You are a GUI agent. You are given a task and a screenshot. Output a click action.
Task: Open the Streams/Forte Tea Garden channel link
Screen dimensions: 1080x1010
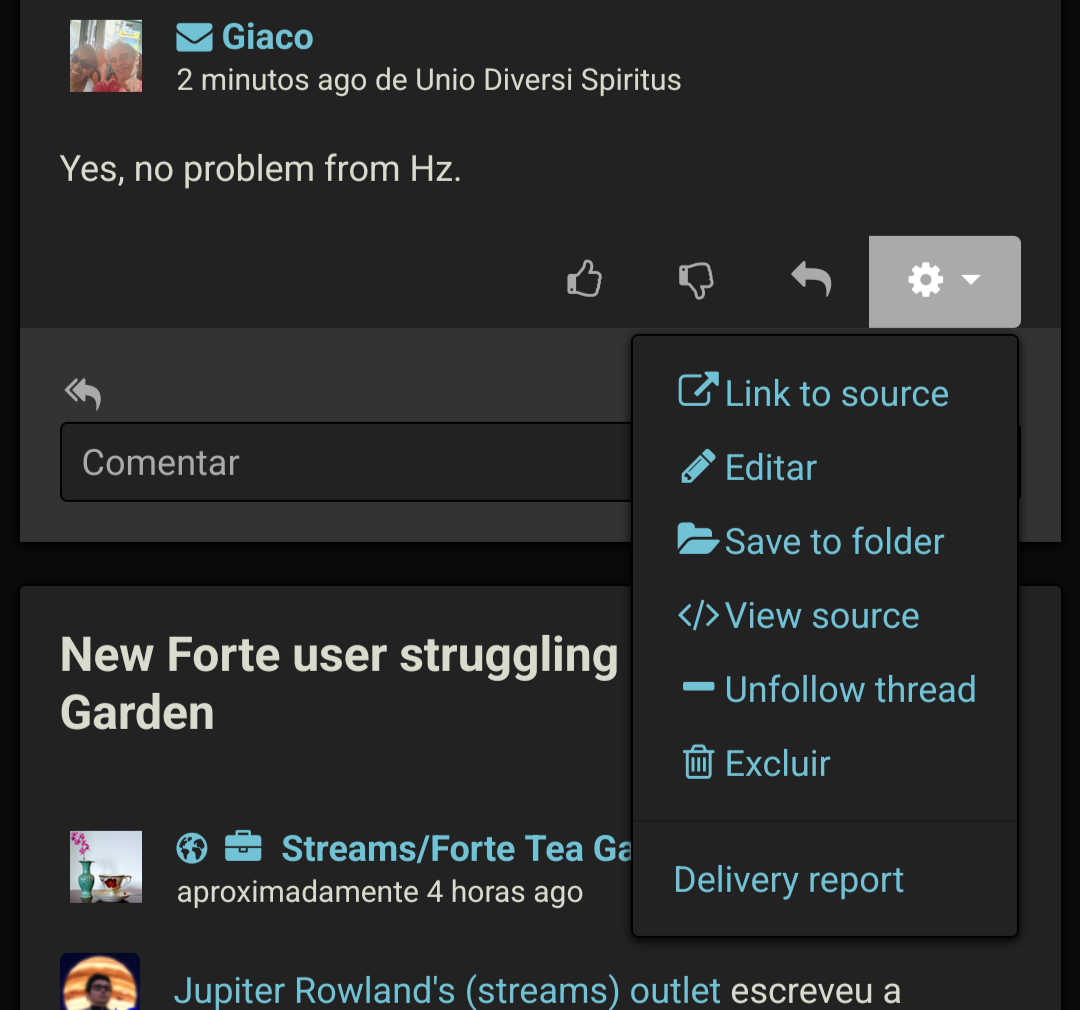coord(455,849)
